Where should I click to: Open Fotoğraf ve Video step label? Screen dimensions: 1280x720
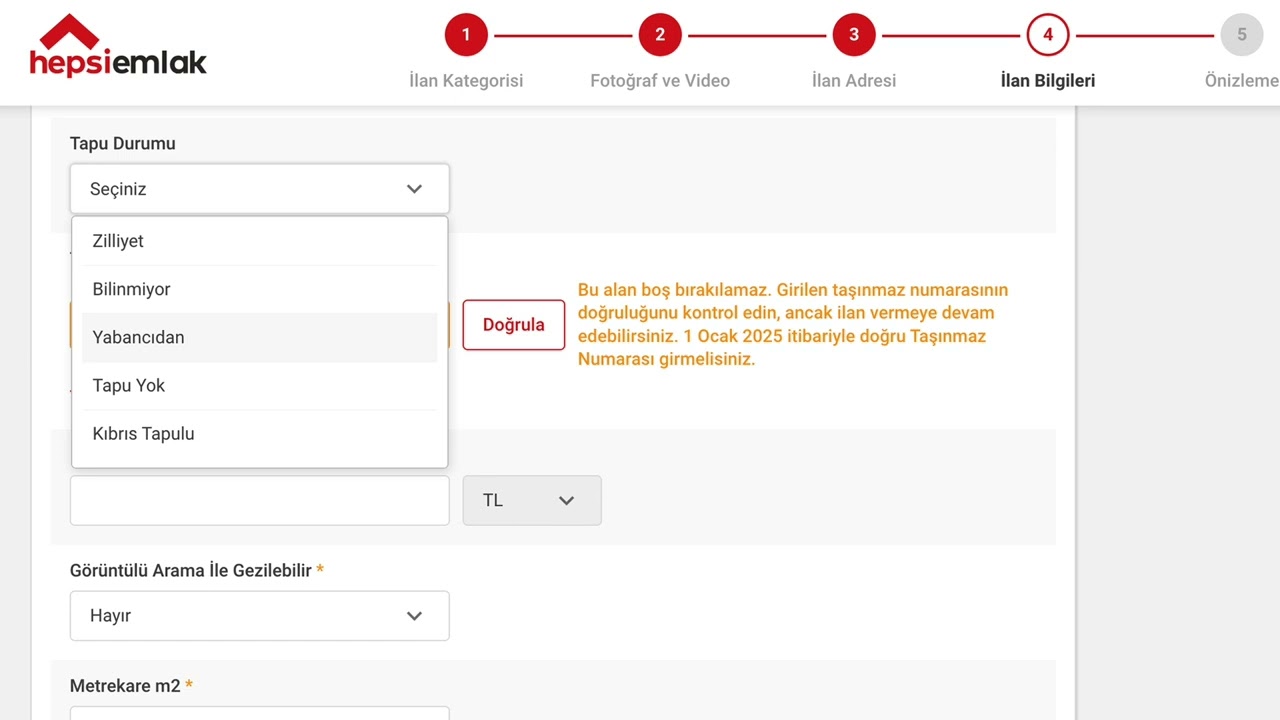pyautogui.click(x=660, y=81)
